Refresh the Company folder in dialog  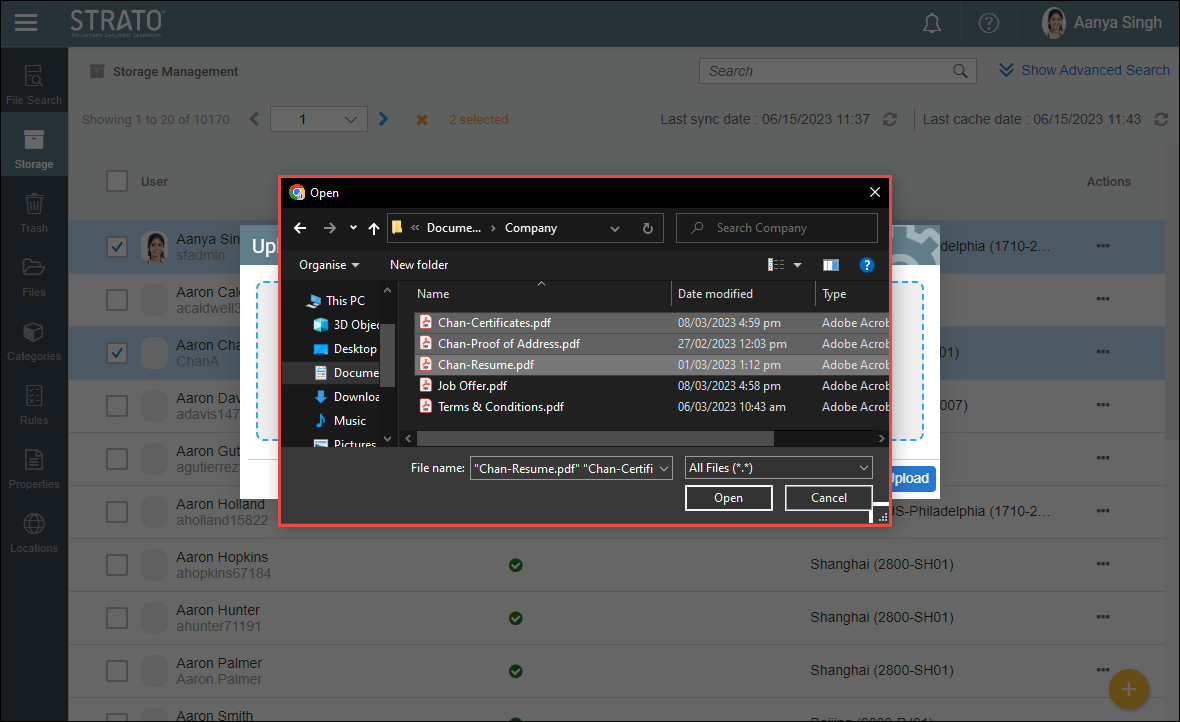[x=648, y=228]
